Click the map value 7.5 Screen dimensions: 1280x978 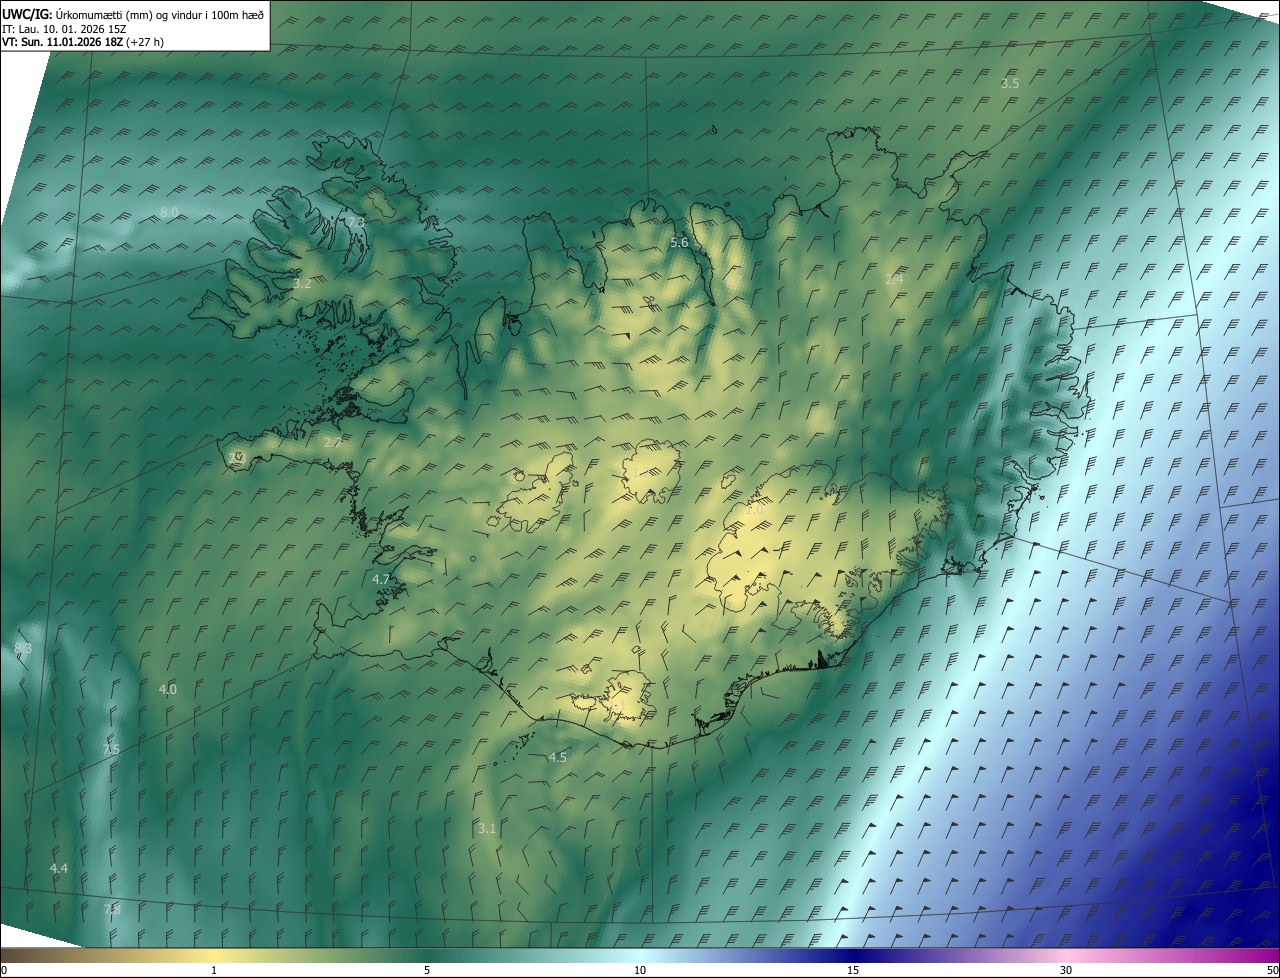[111, 750]
